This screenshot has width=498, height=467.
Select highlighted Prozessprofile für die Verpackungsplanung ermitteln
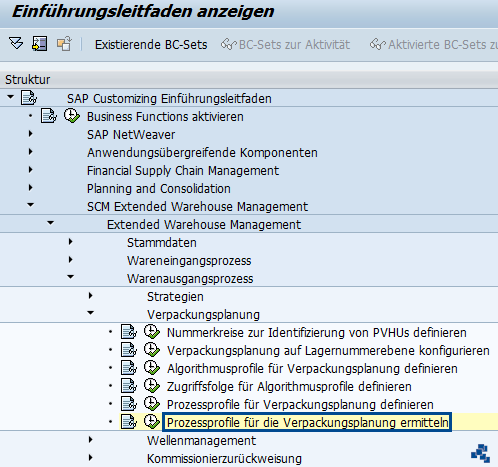[x=307, y=422]
